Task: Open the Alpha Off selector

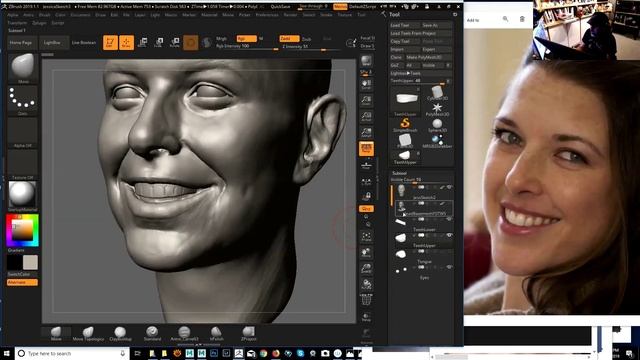Action: 23,133
